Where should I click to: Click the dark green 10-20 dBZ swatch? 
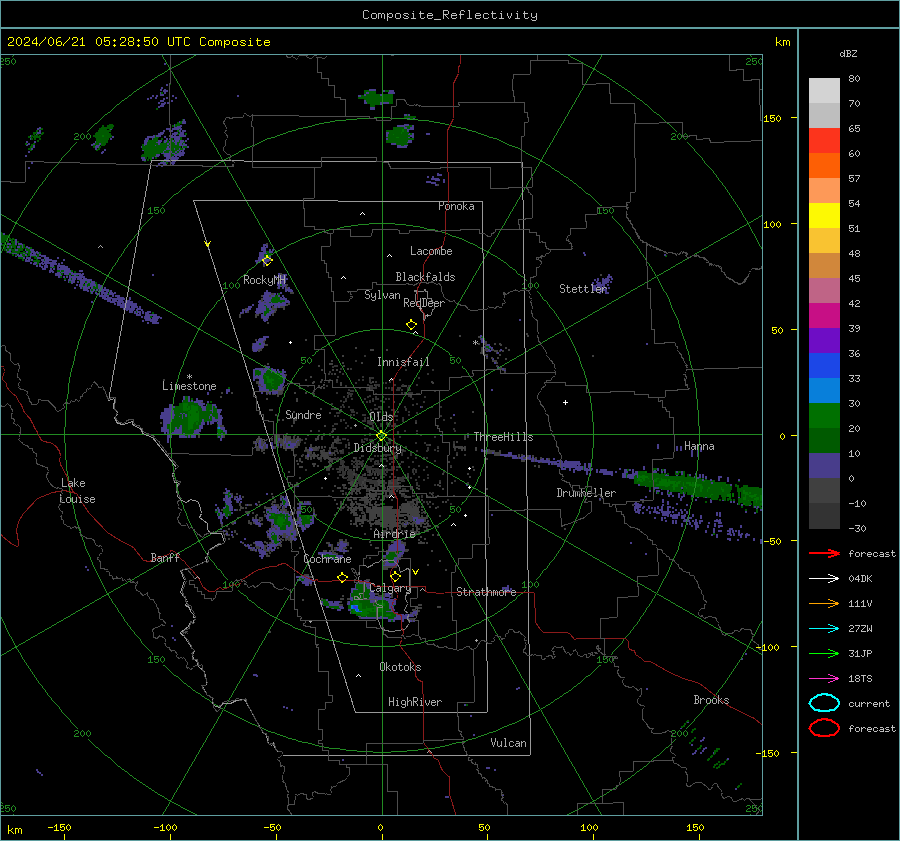coord(824,441)
